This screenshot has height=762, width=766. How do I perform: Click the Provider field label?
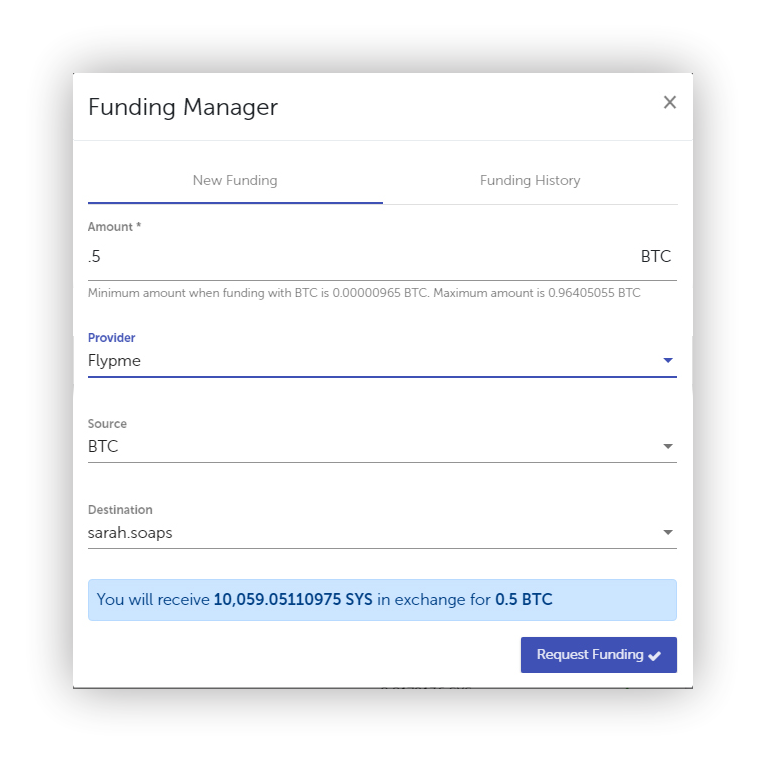111,338
